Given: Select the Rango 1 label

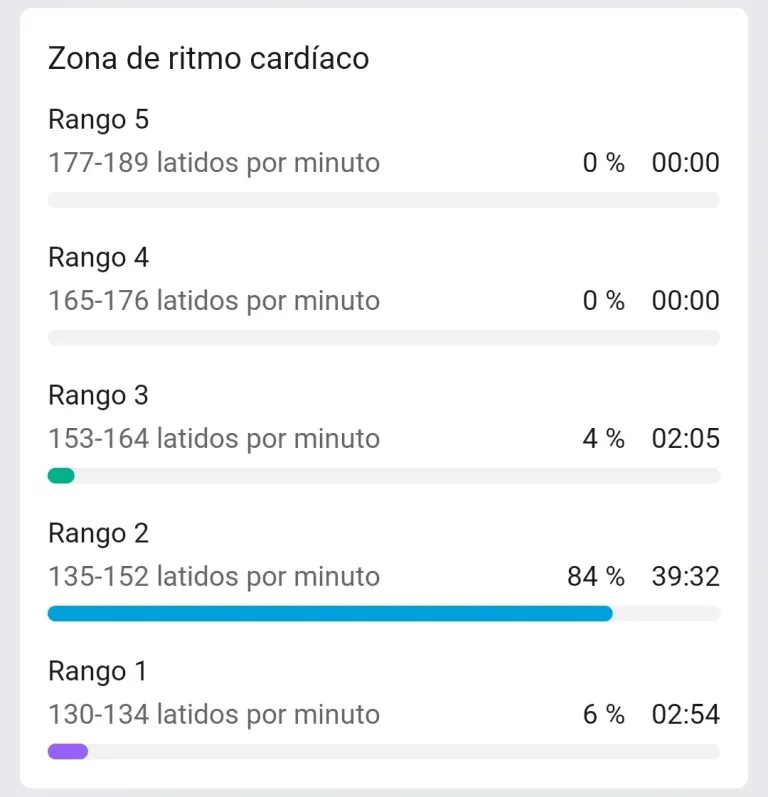Looking at the screenshot, I should [97, 671].
